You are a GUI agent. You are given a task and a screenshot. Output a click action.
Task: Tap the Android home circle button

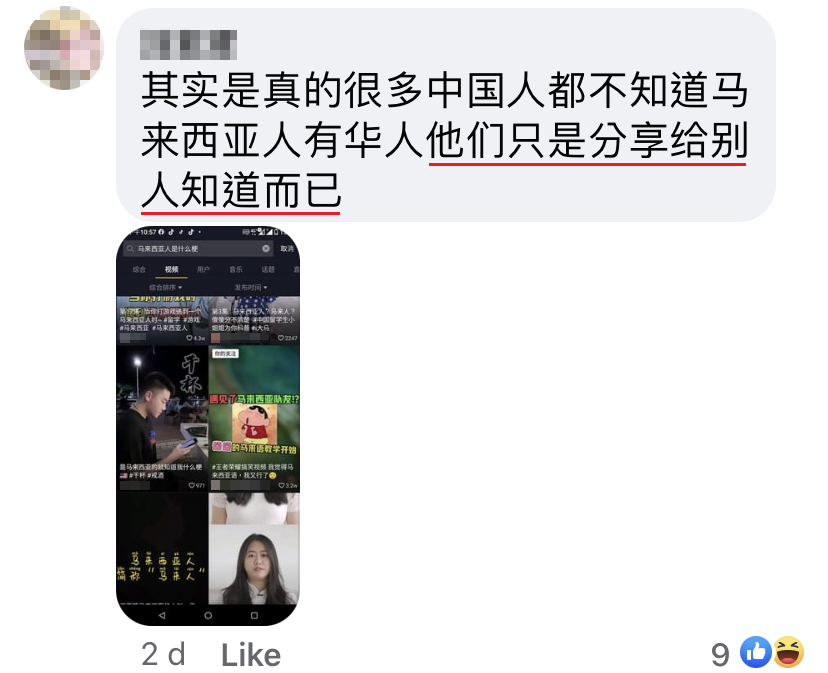point(208,615)
